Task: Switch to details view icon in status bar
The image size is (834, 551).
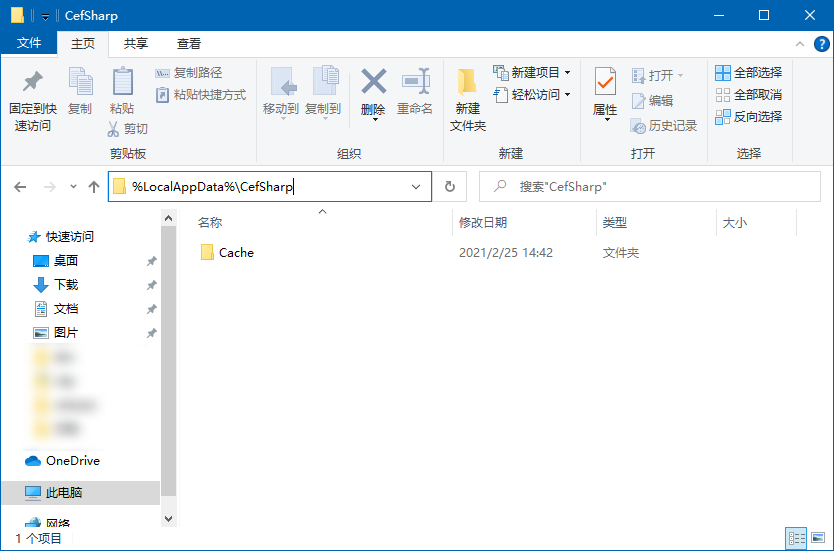Action: (x=796, y=538)
